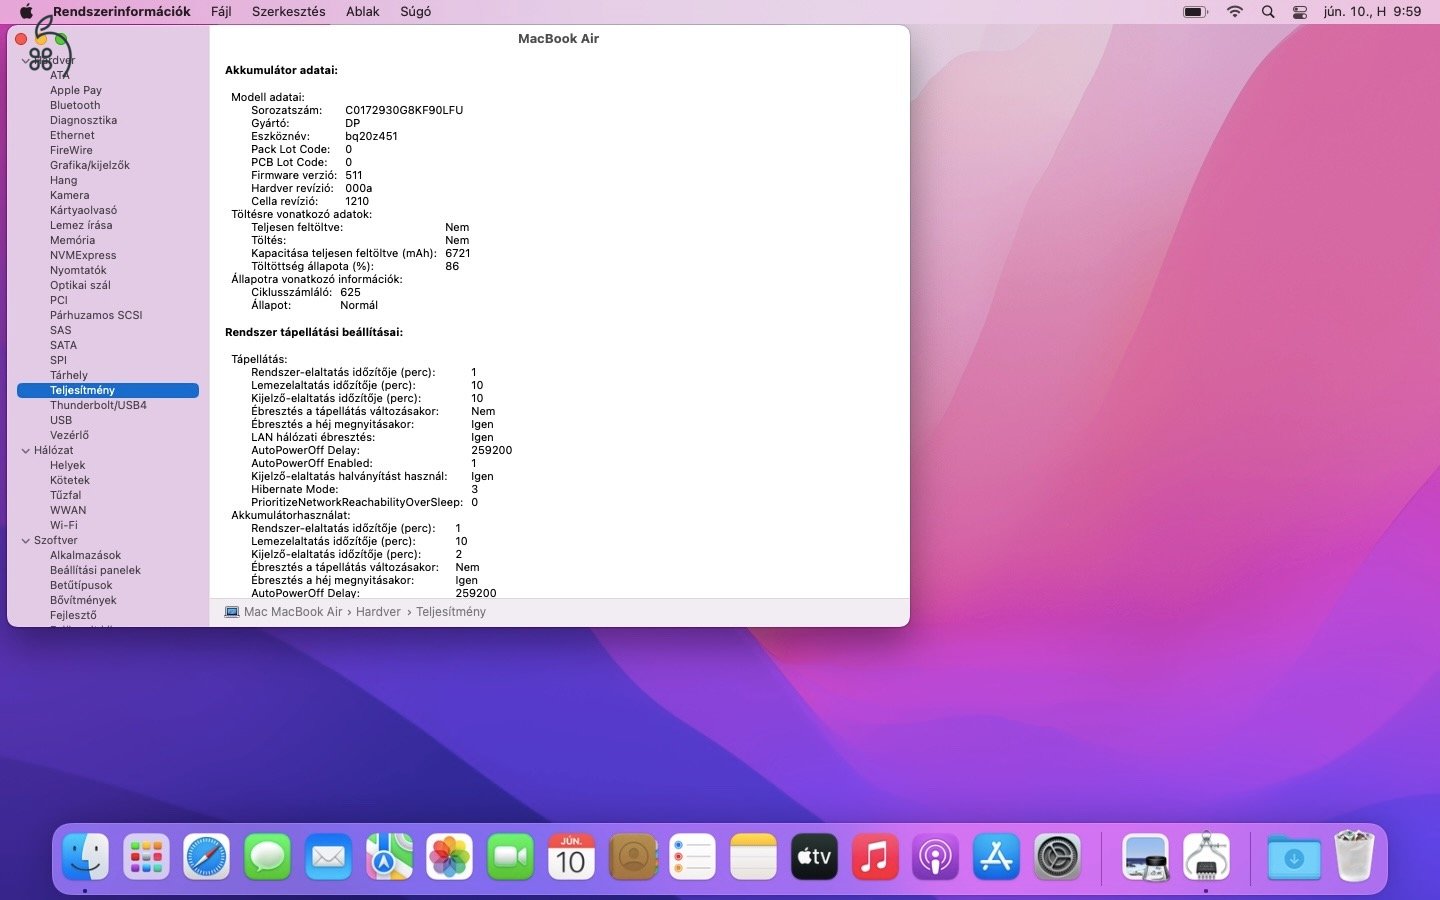Click capacity value 6721
The image size is (1440, 900).
click(x=458, y=253)
